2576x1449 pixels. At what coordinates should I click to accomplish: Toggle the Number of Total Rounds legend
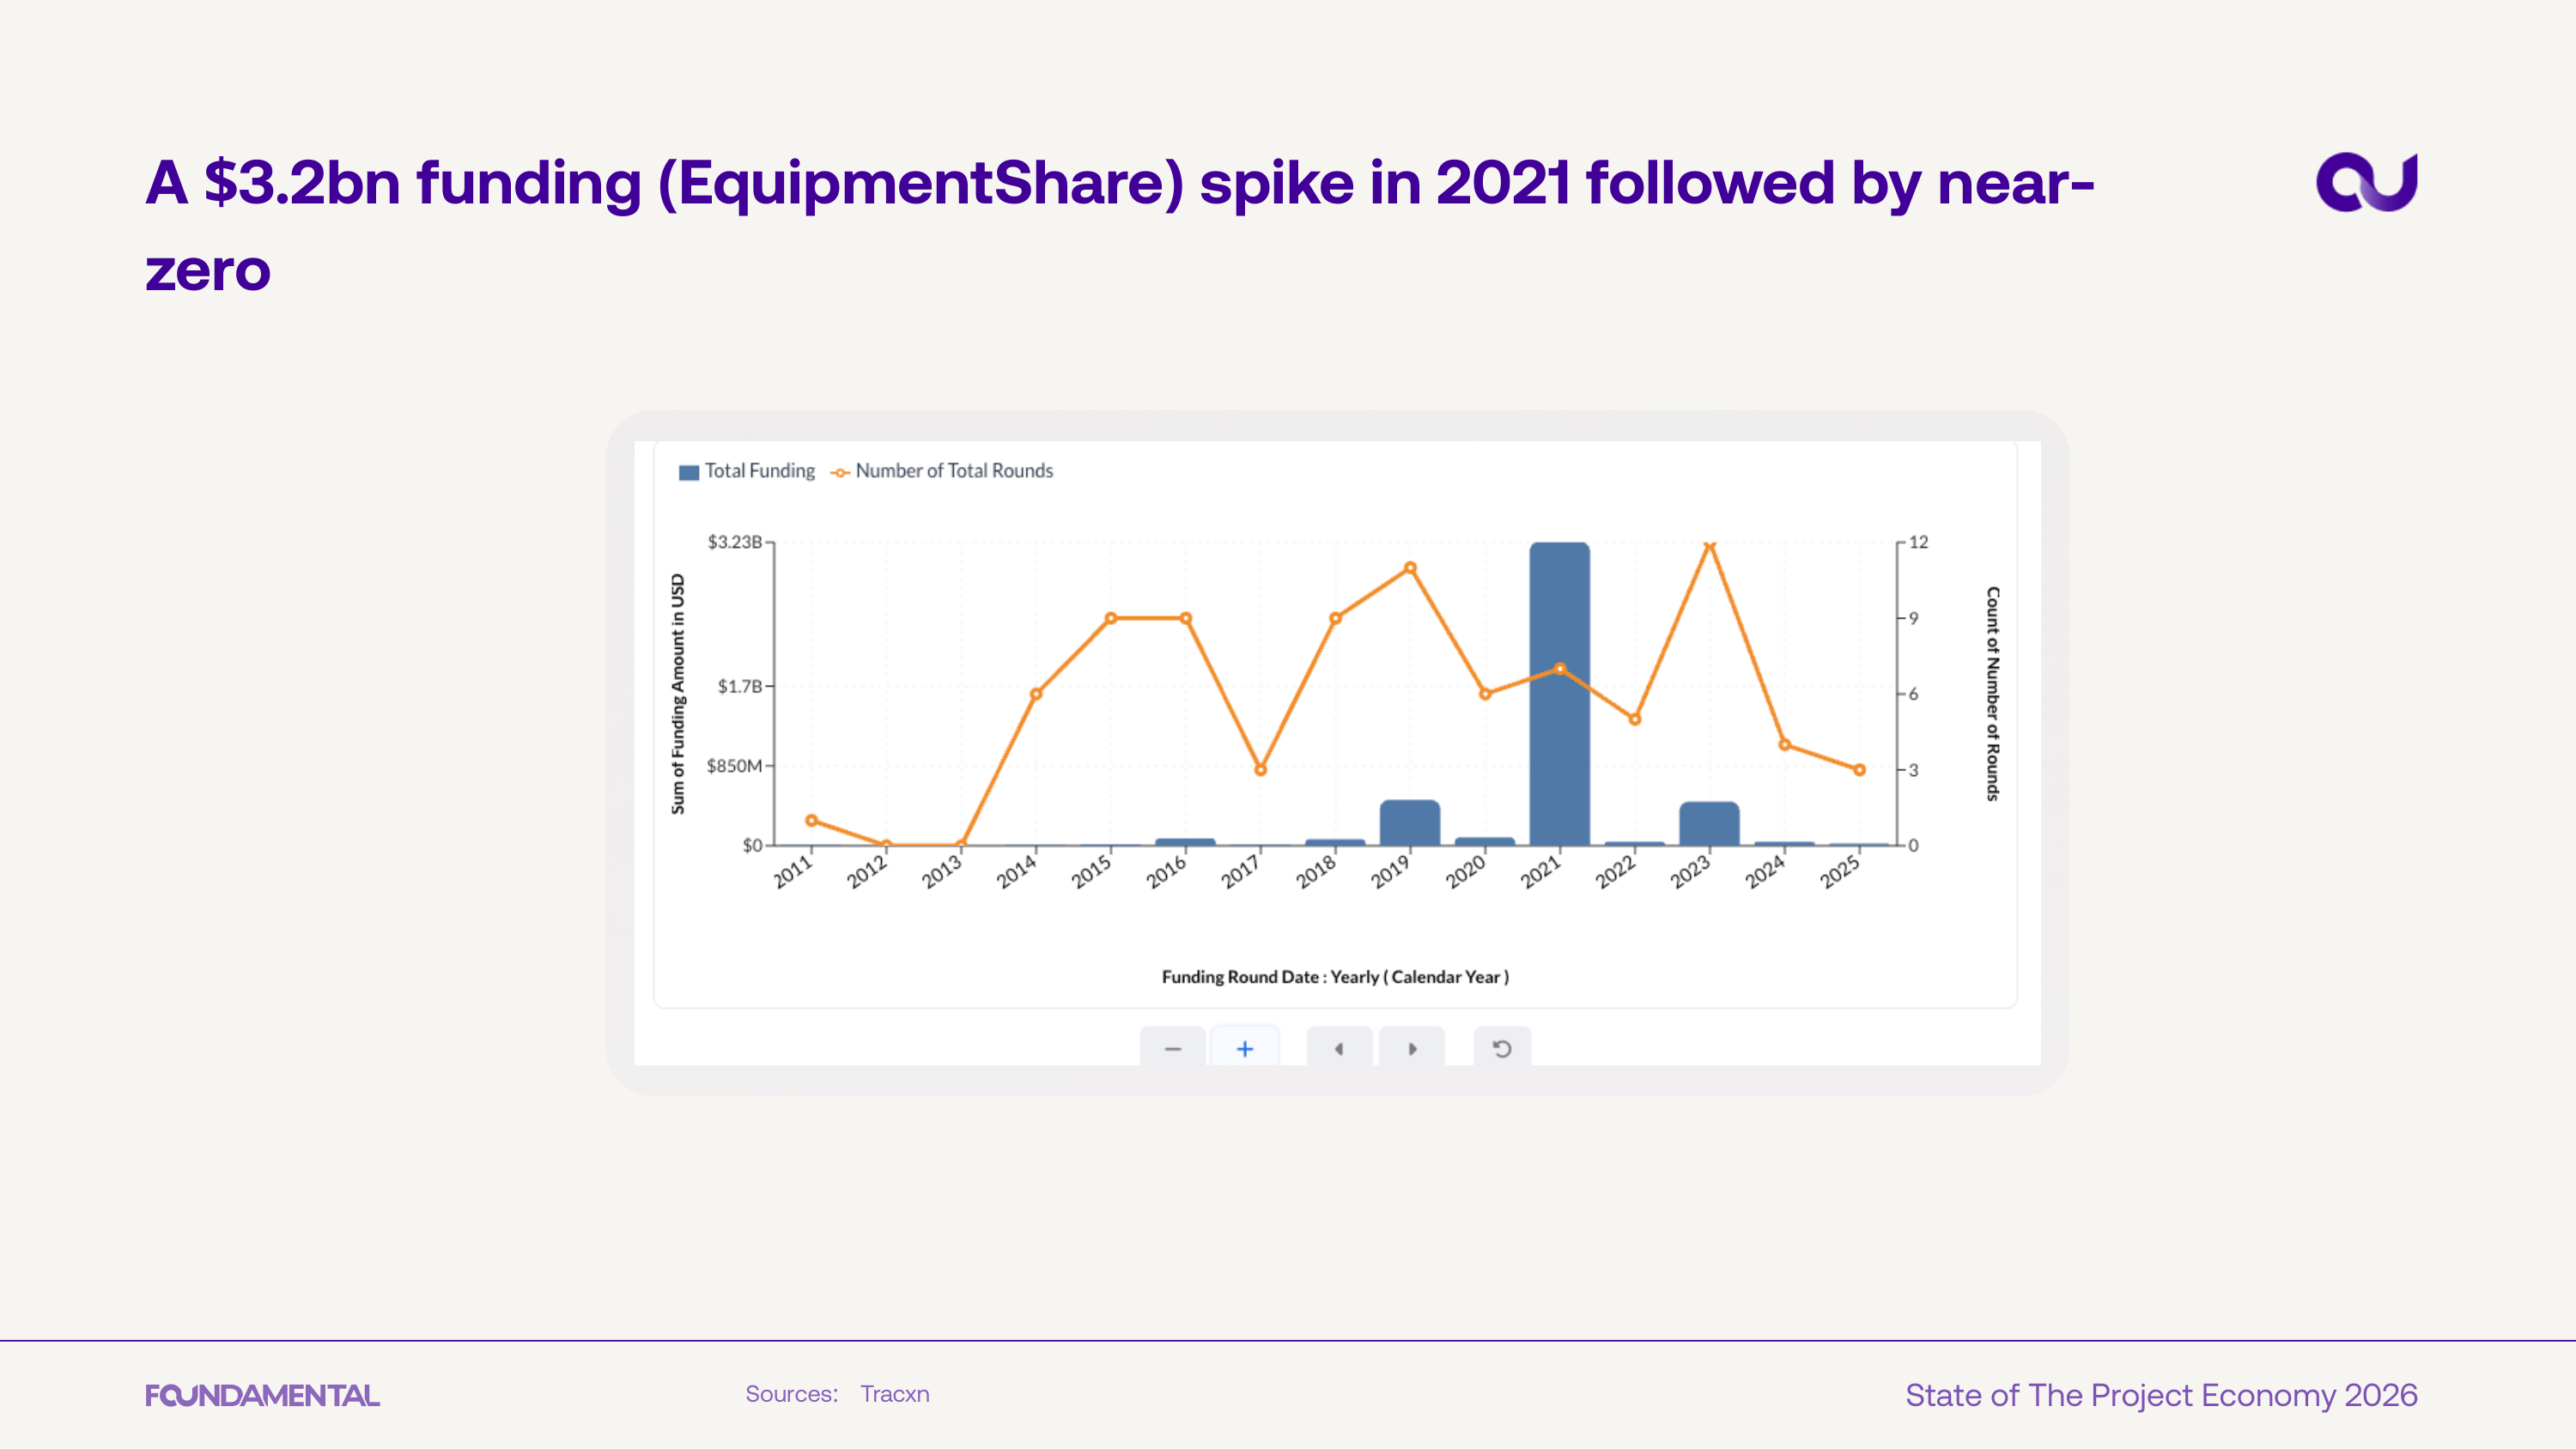[942, 471]
